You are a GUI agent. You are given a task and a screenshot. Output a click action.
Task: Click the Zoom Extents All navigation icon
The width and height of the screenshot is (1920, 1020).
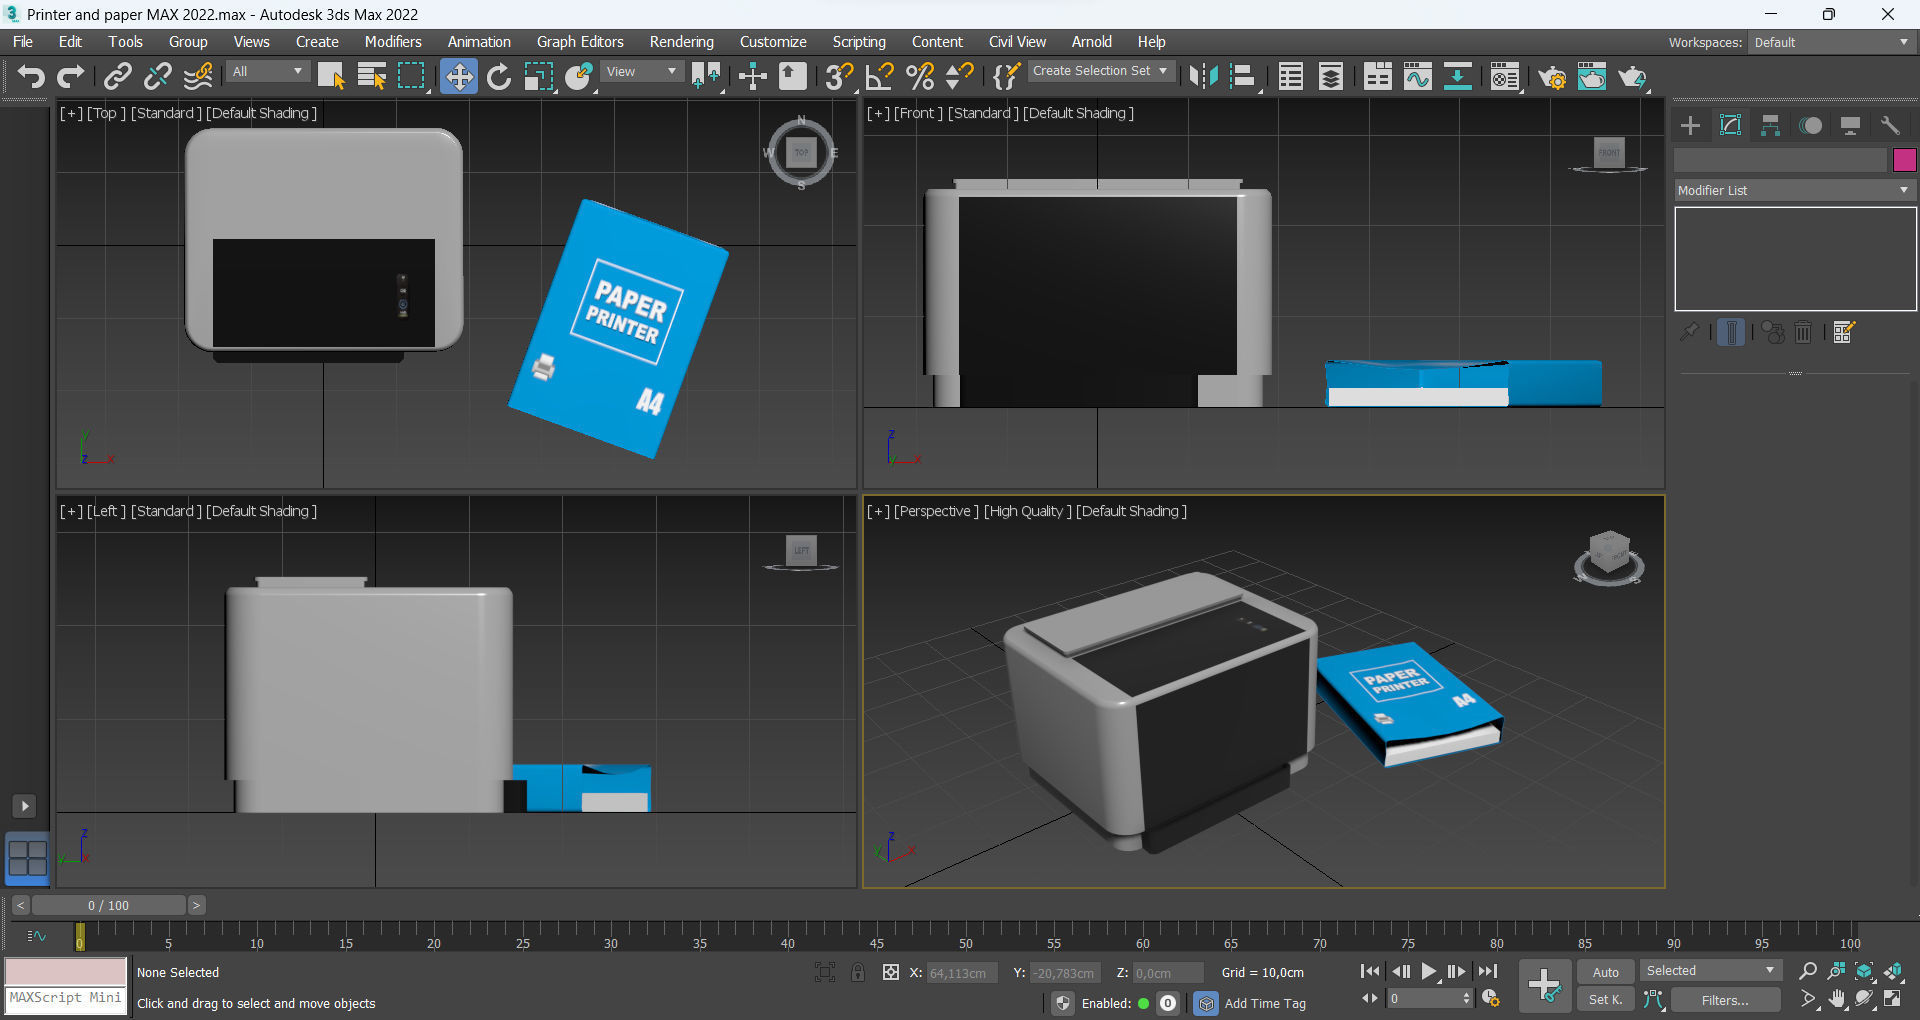pyautogui.click(x=1893, y=971)
